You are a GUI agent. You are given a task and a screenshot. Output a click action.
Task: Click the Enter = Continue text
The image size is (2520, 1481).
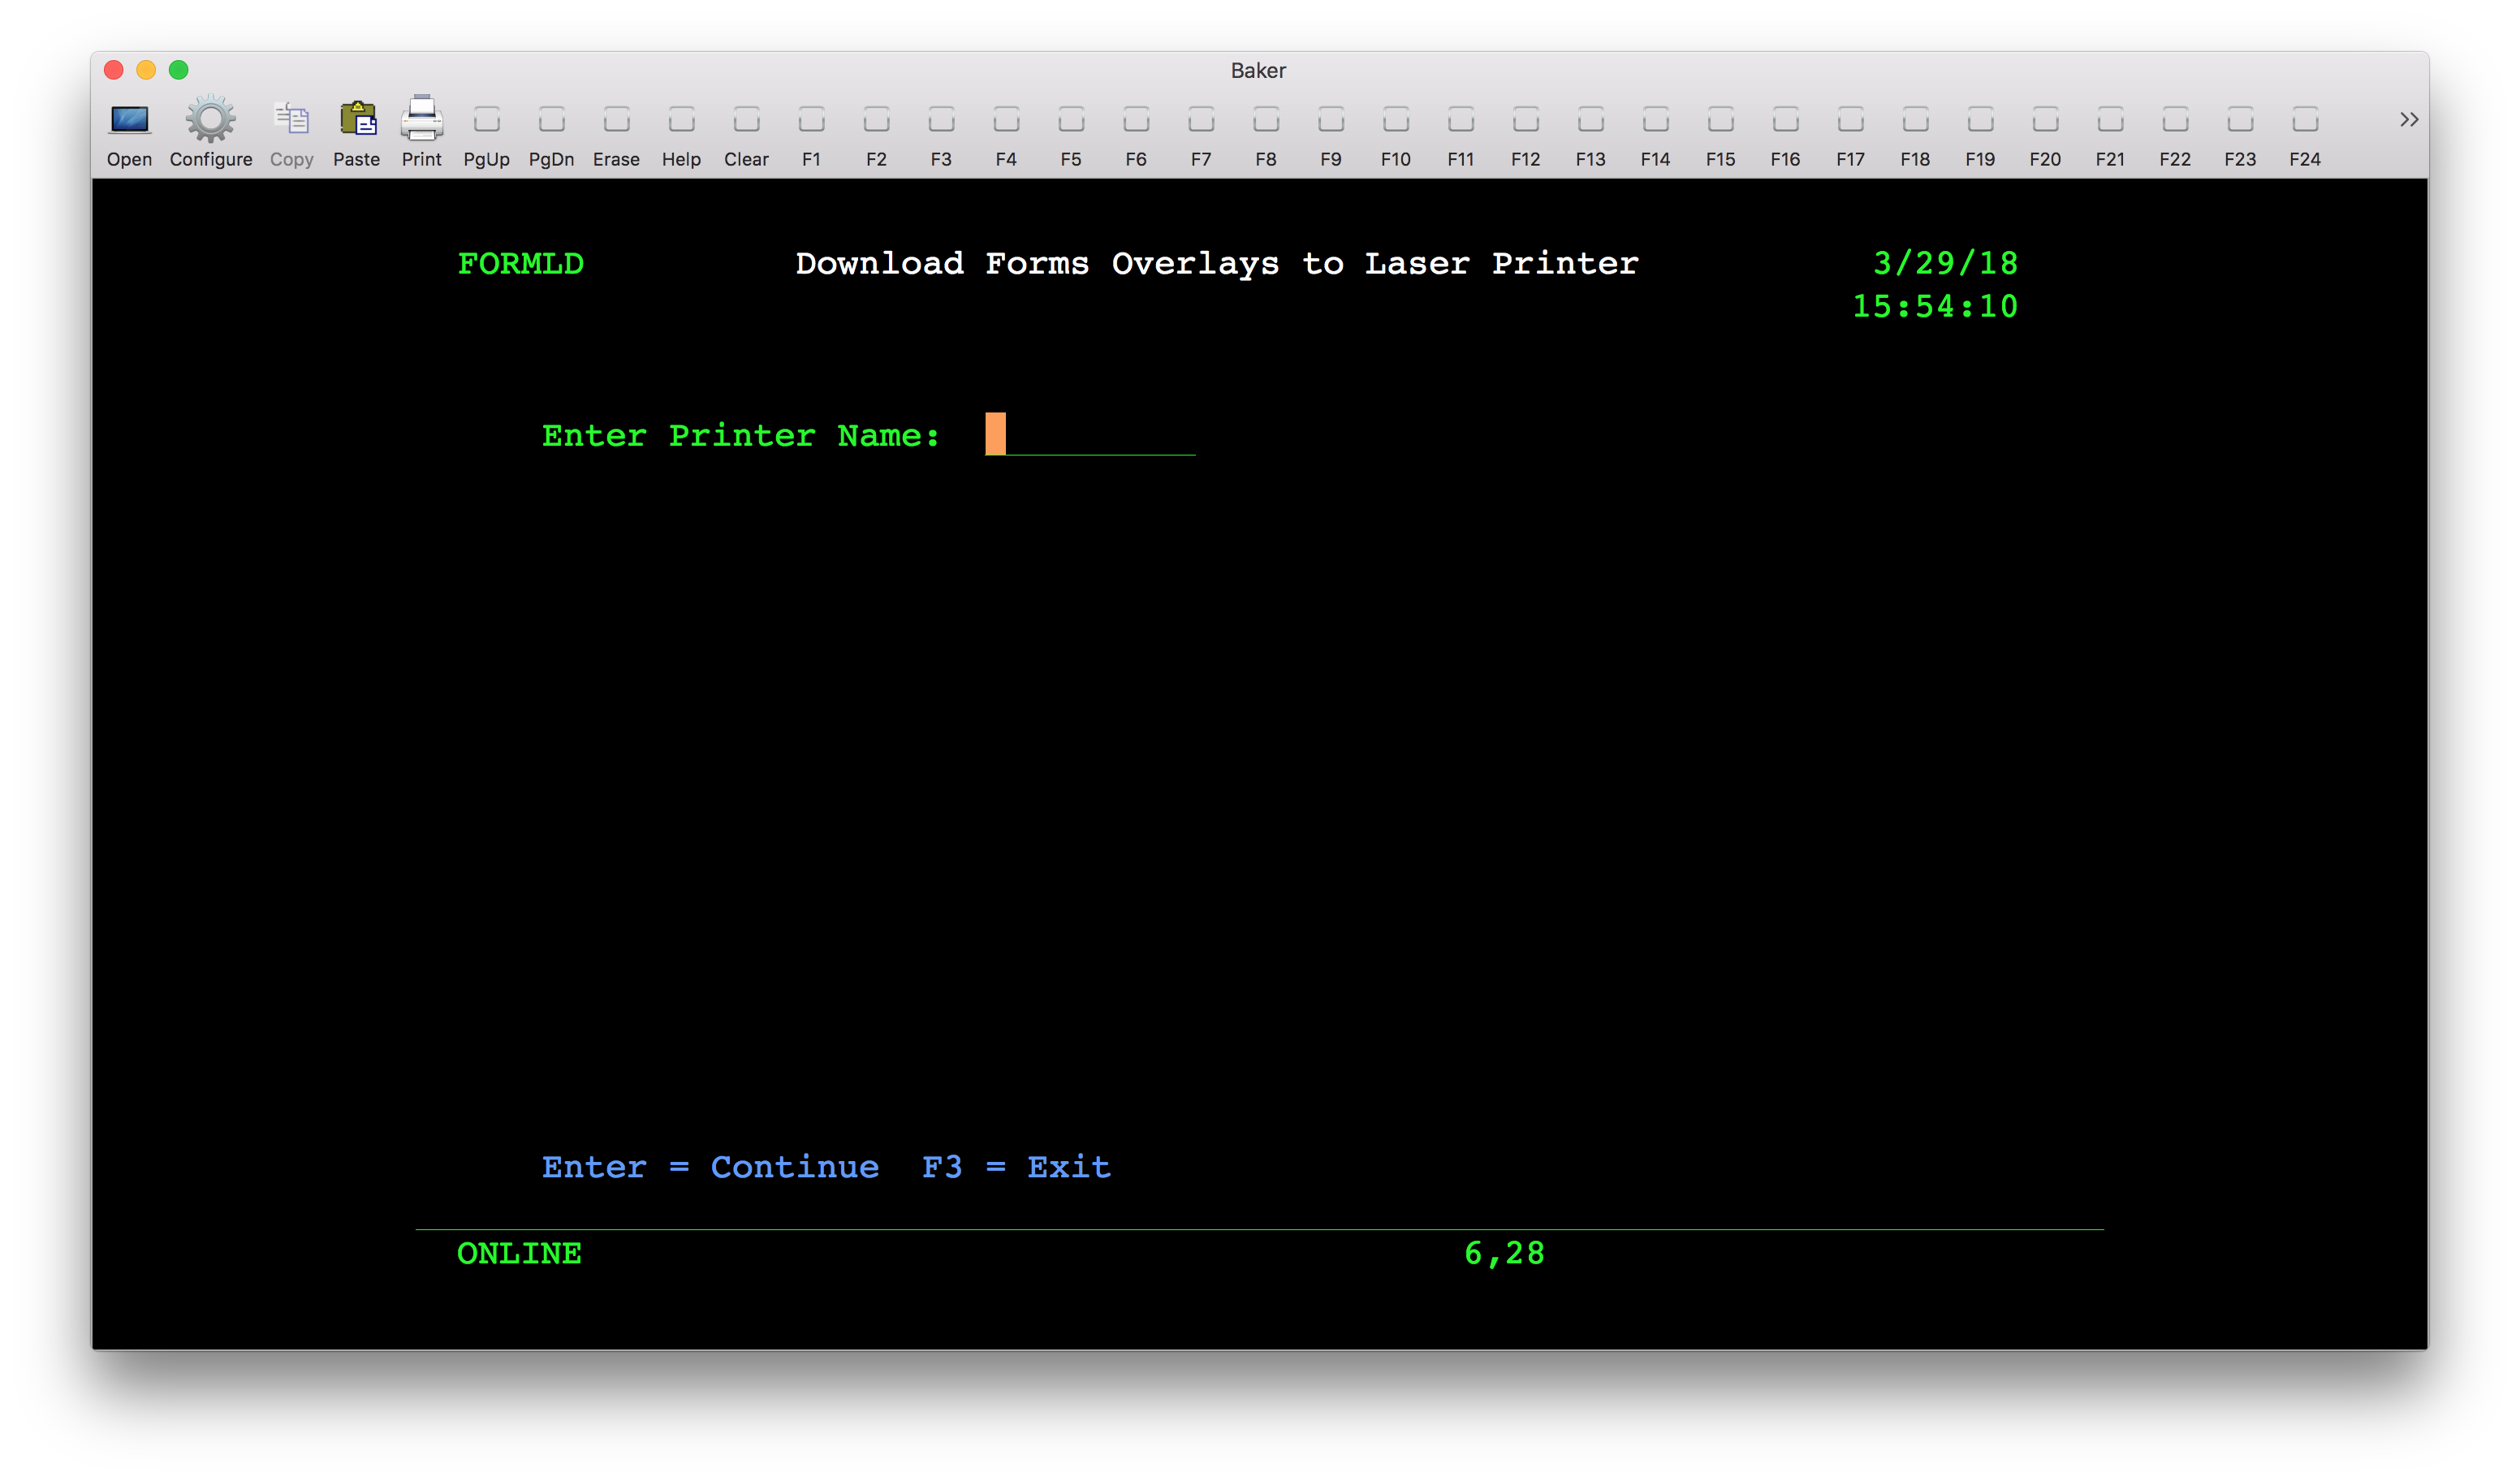point(710,1167)
